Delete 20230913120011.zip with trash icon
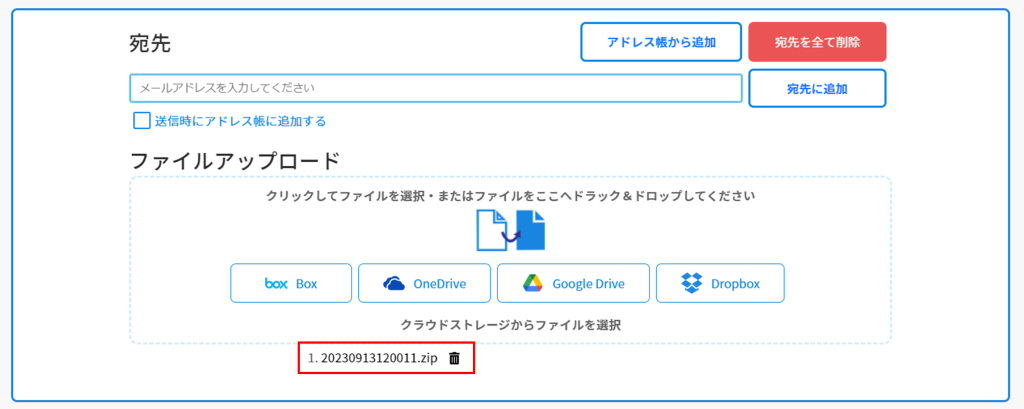 tap(455, 358)
